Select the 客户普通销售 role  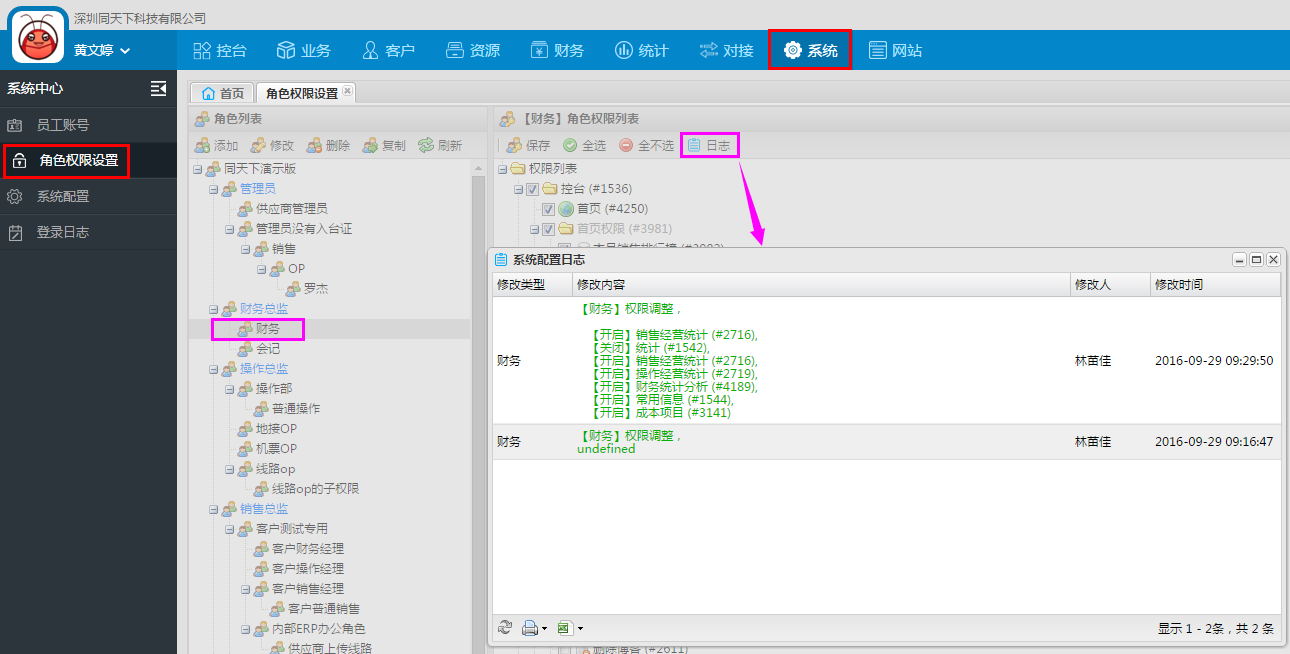[324, 609]
